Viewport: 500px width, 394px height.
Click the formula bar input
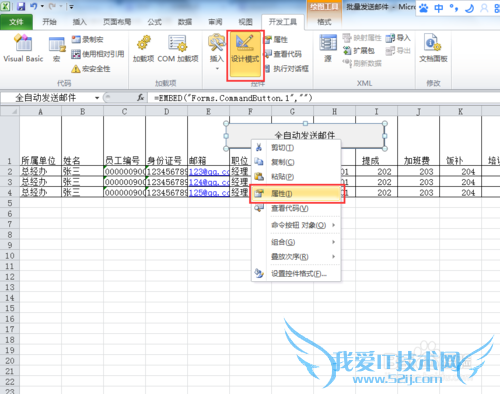pos(323,98)
